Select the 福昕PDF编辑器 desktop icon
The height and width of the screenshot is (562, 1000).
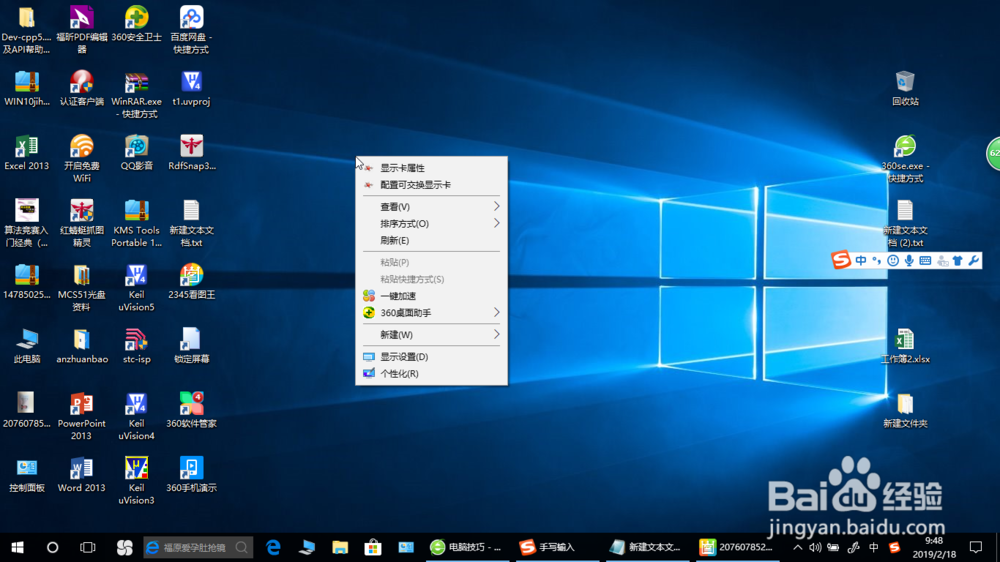(82, 29)
